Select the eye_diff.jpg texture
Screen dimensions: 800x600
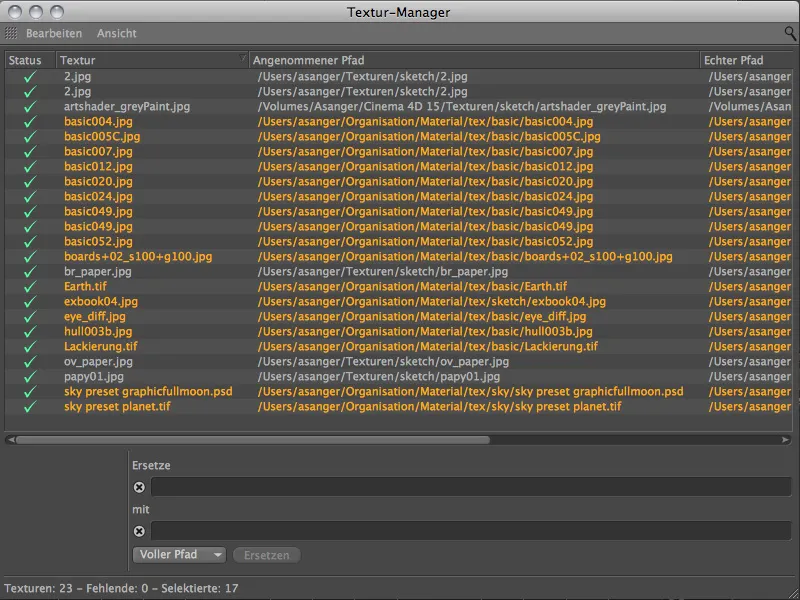click(x=94, y=316)
